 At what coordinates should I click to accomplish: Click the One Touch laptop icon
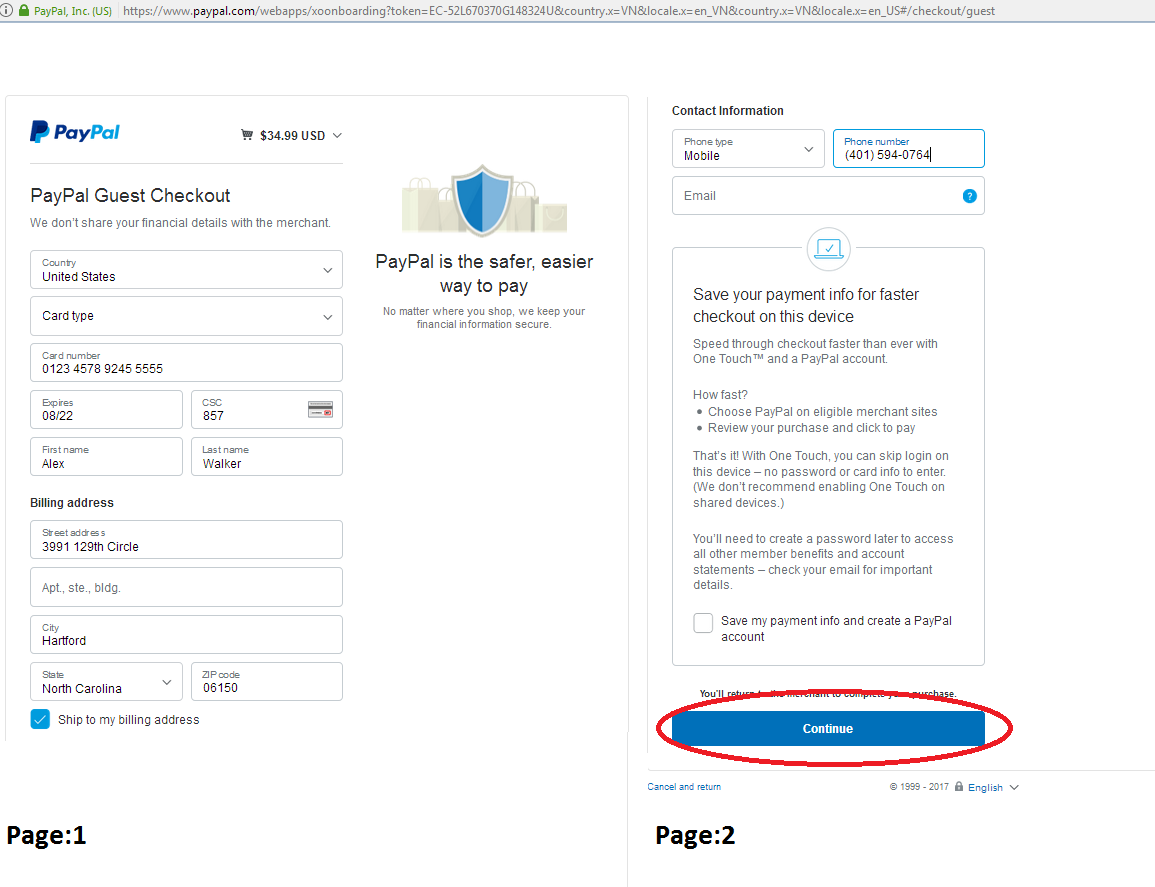(x=829, y=249)
